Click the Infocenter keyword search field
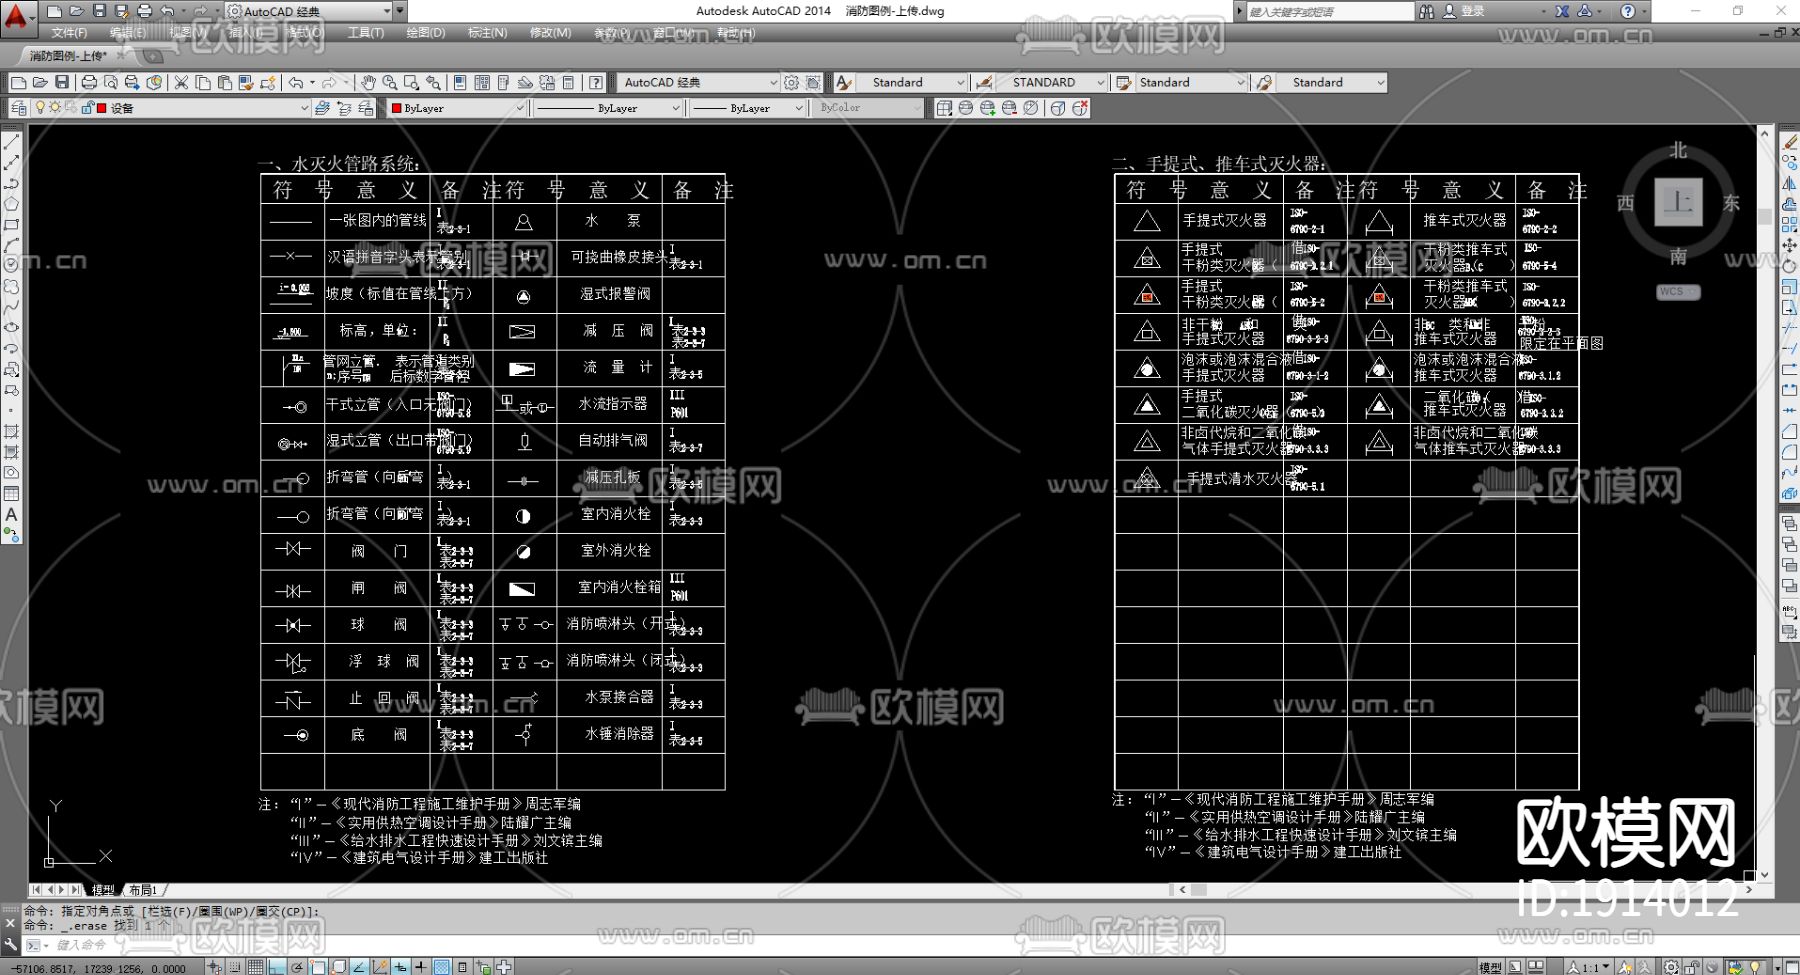This screenshot has height=975, width=1800. [x=1330, y=11]
